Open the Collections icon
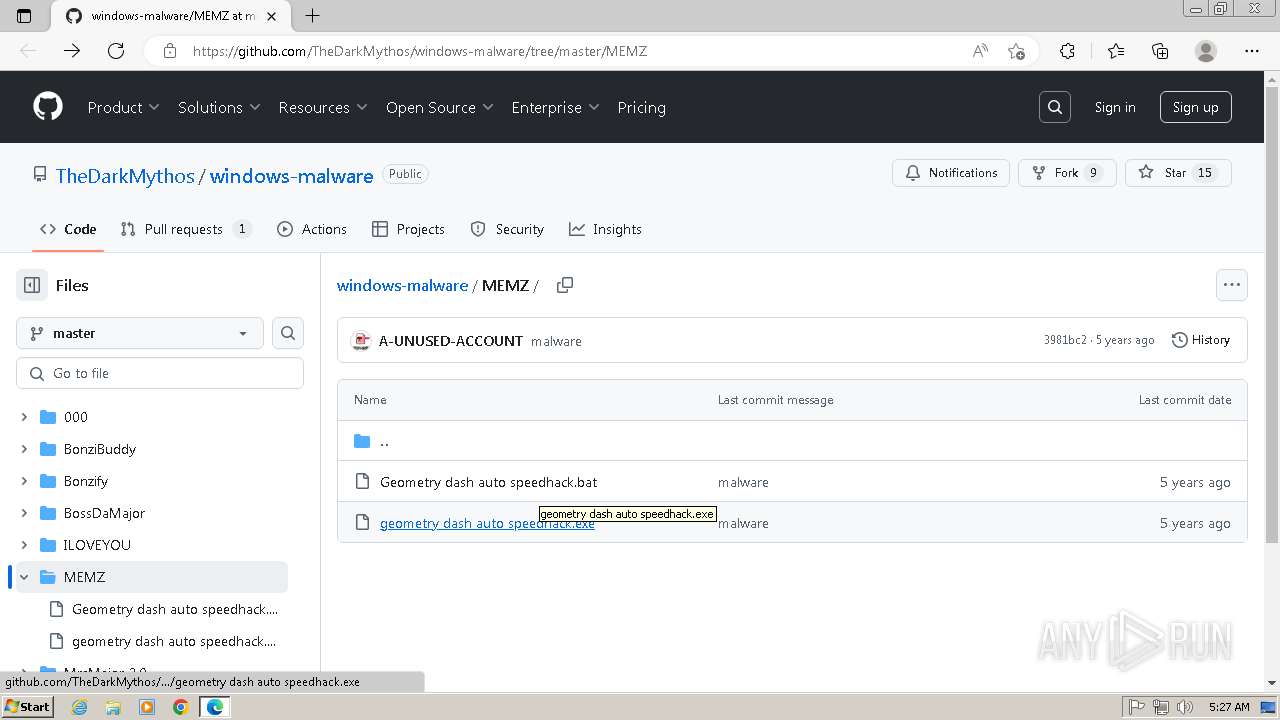This screenshot has height=720, width=1280. point(1160,51)
